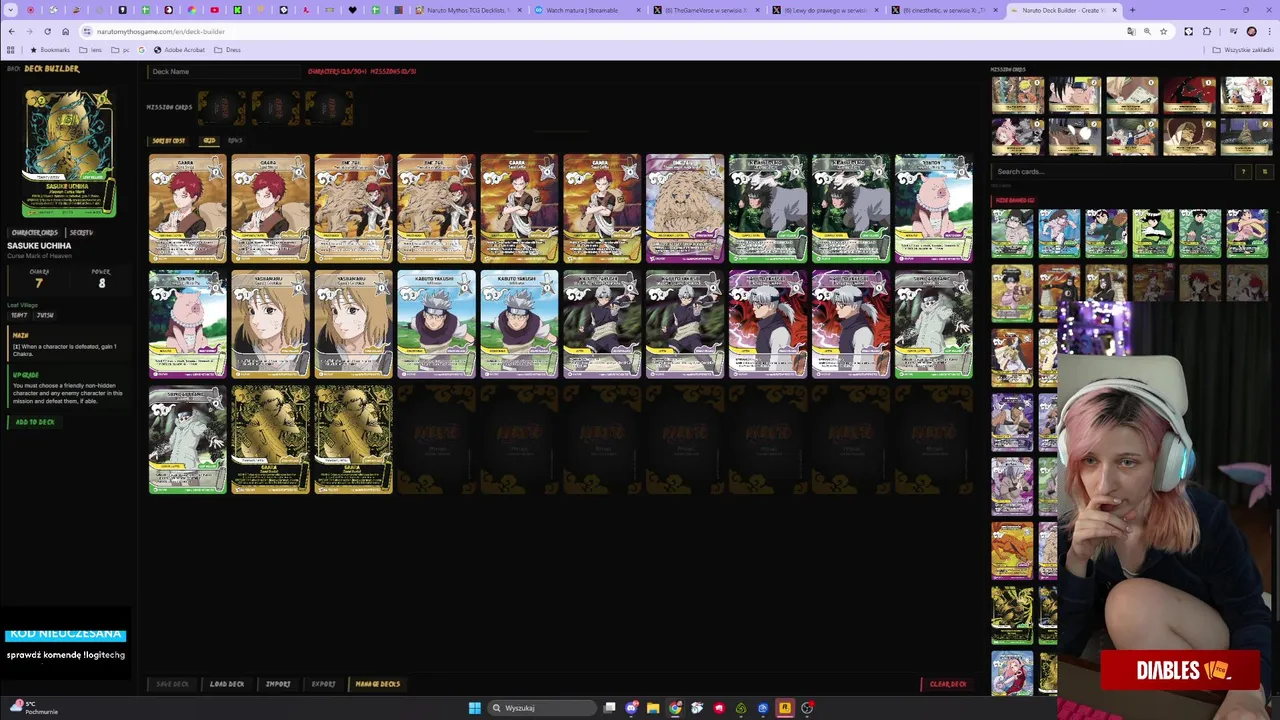
Task: Open the help question-mark button beside search
Action: (1243, 172)
